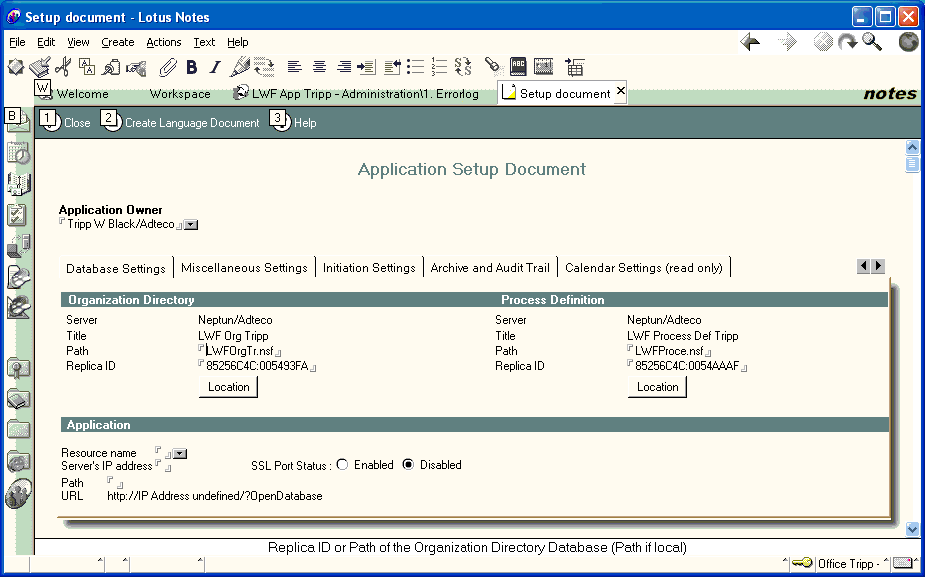Select the Enabled SSL port status option
This screenshot has height=577, width=925.
tap(342, 465)
